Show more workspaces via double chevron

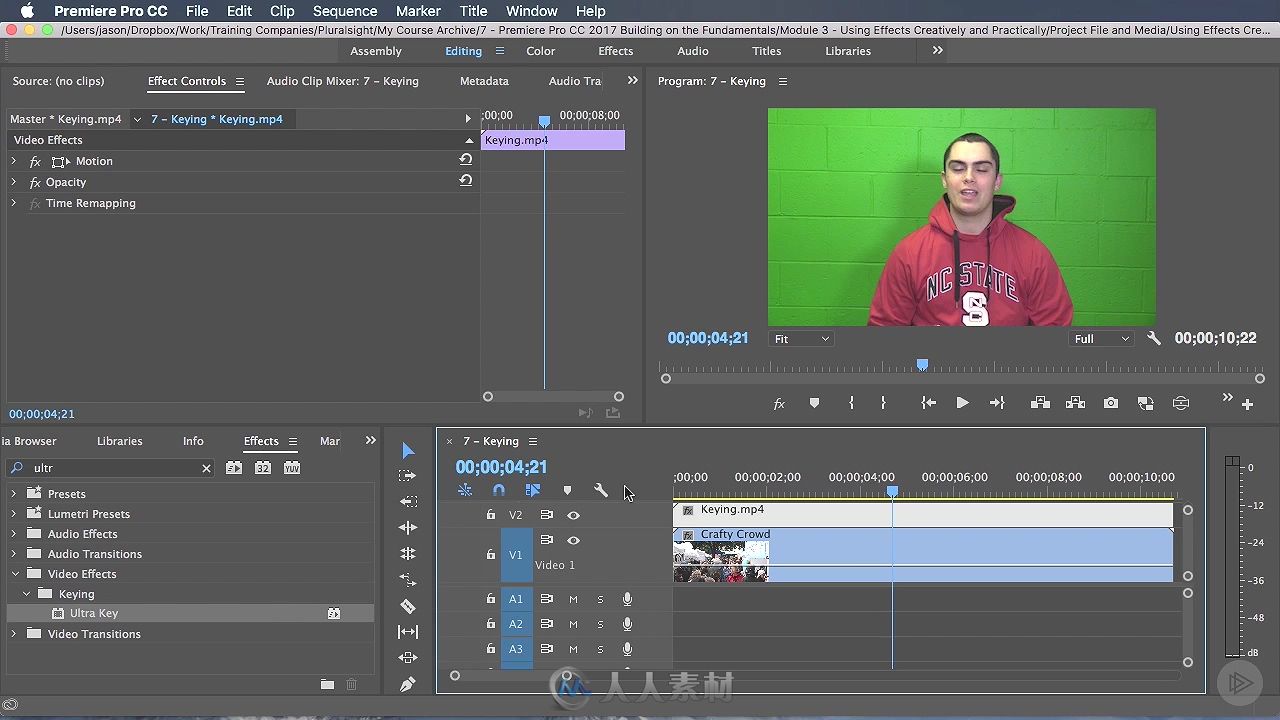(937, 50)
